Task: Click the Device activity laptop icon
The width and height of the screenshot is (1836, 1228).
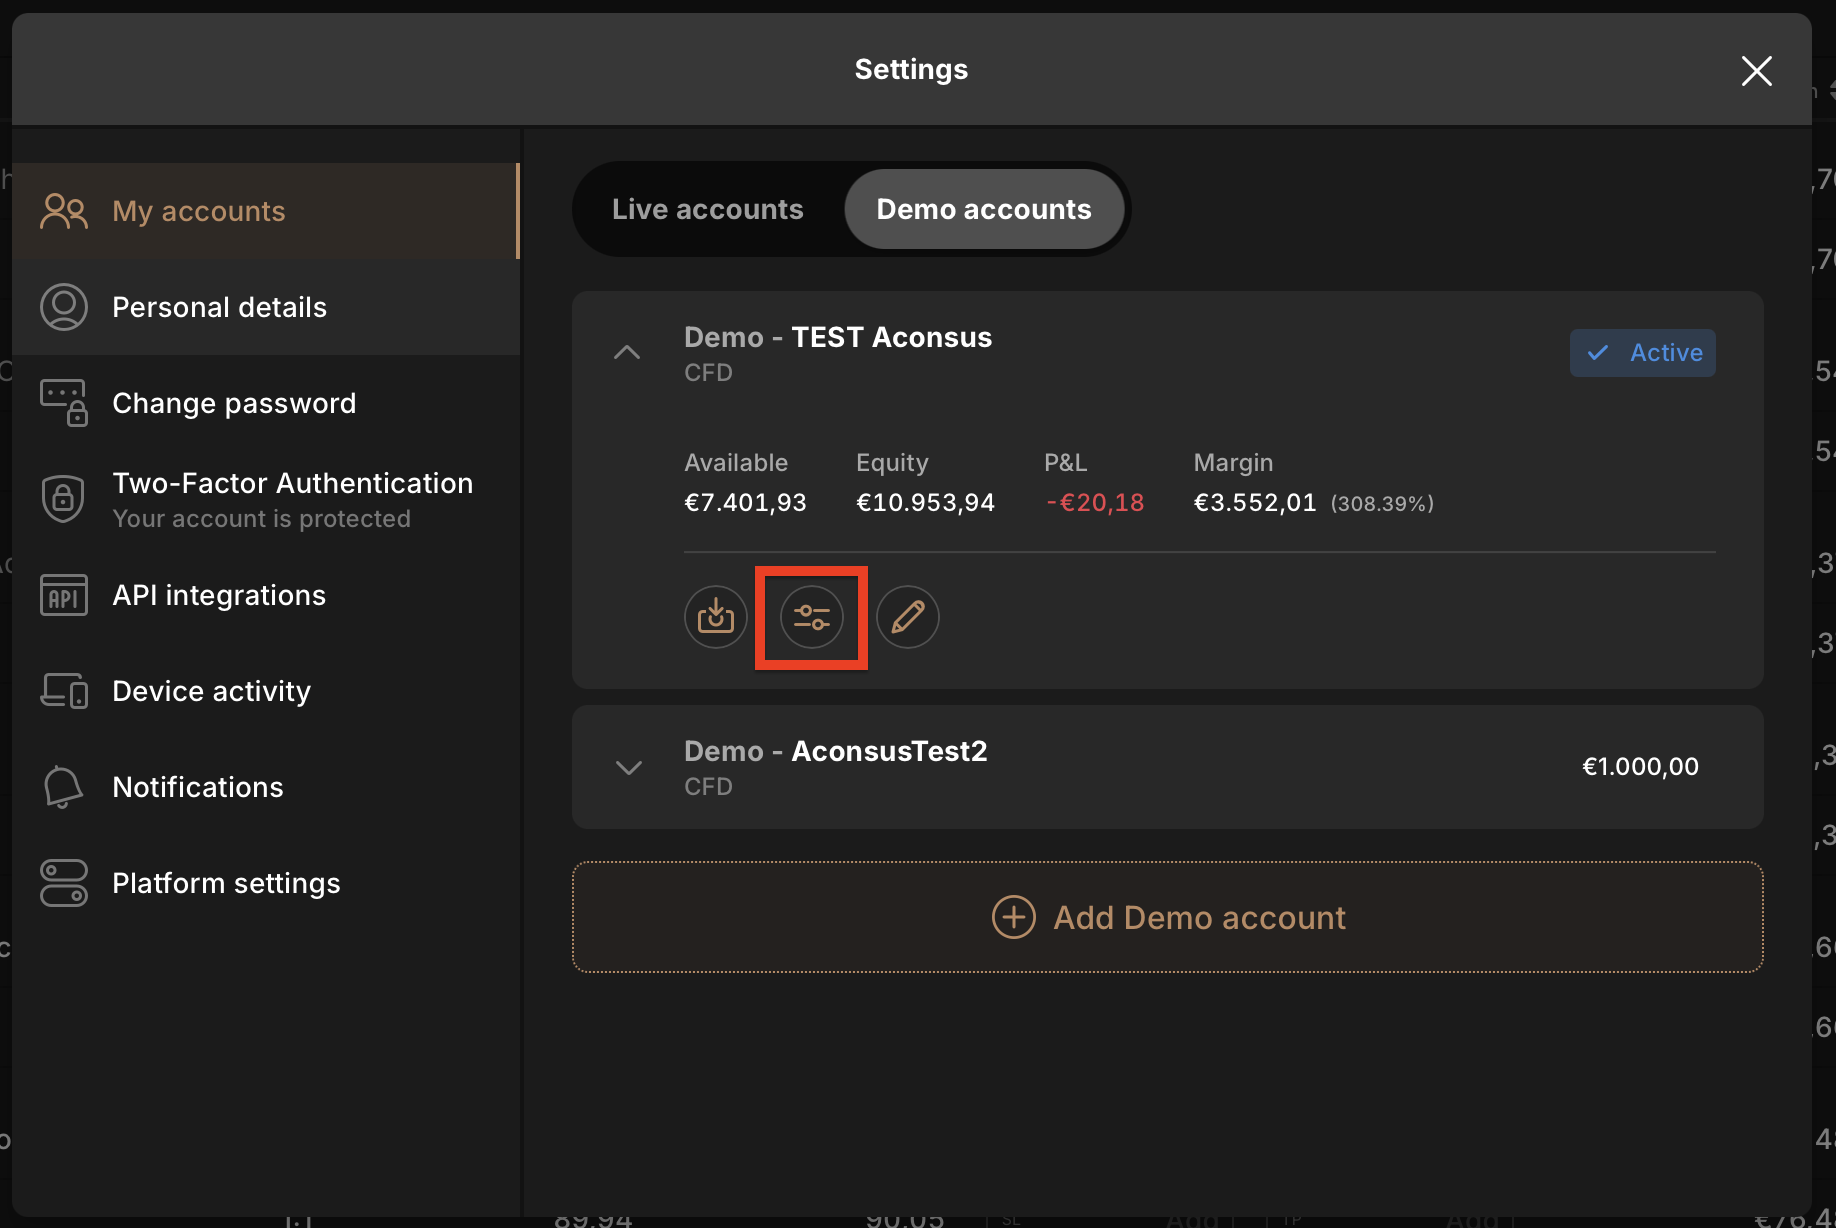Action: point(64,690)
